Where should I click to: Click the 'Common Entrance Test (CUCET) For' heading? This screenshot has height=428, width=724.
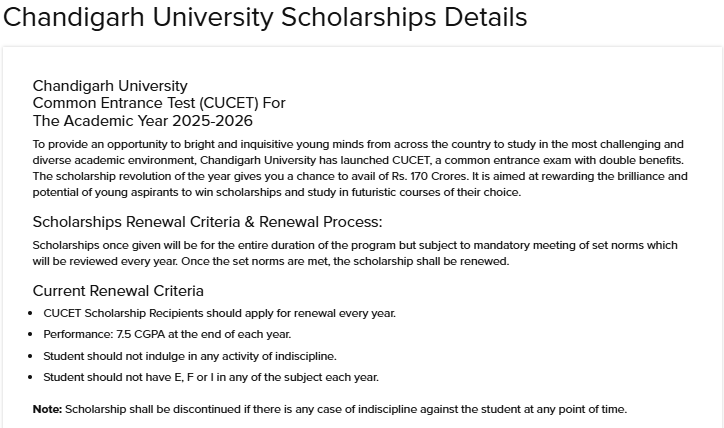159,103
